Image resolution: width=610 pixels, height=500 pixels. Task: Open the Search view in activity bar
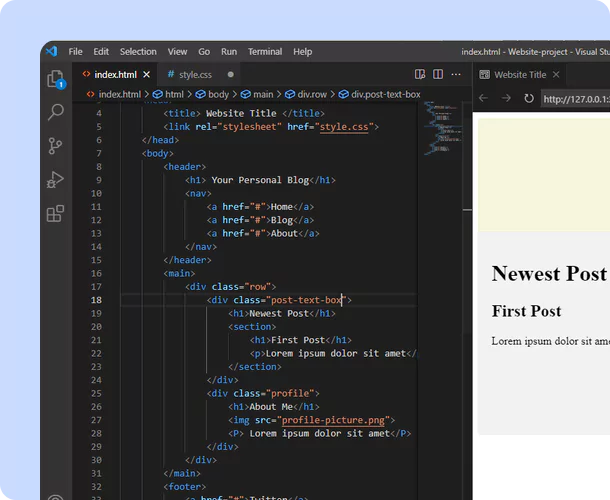click(56, 112)
